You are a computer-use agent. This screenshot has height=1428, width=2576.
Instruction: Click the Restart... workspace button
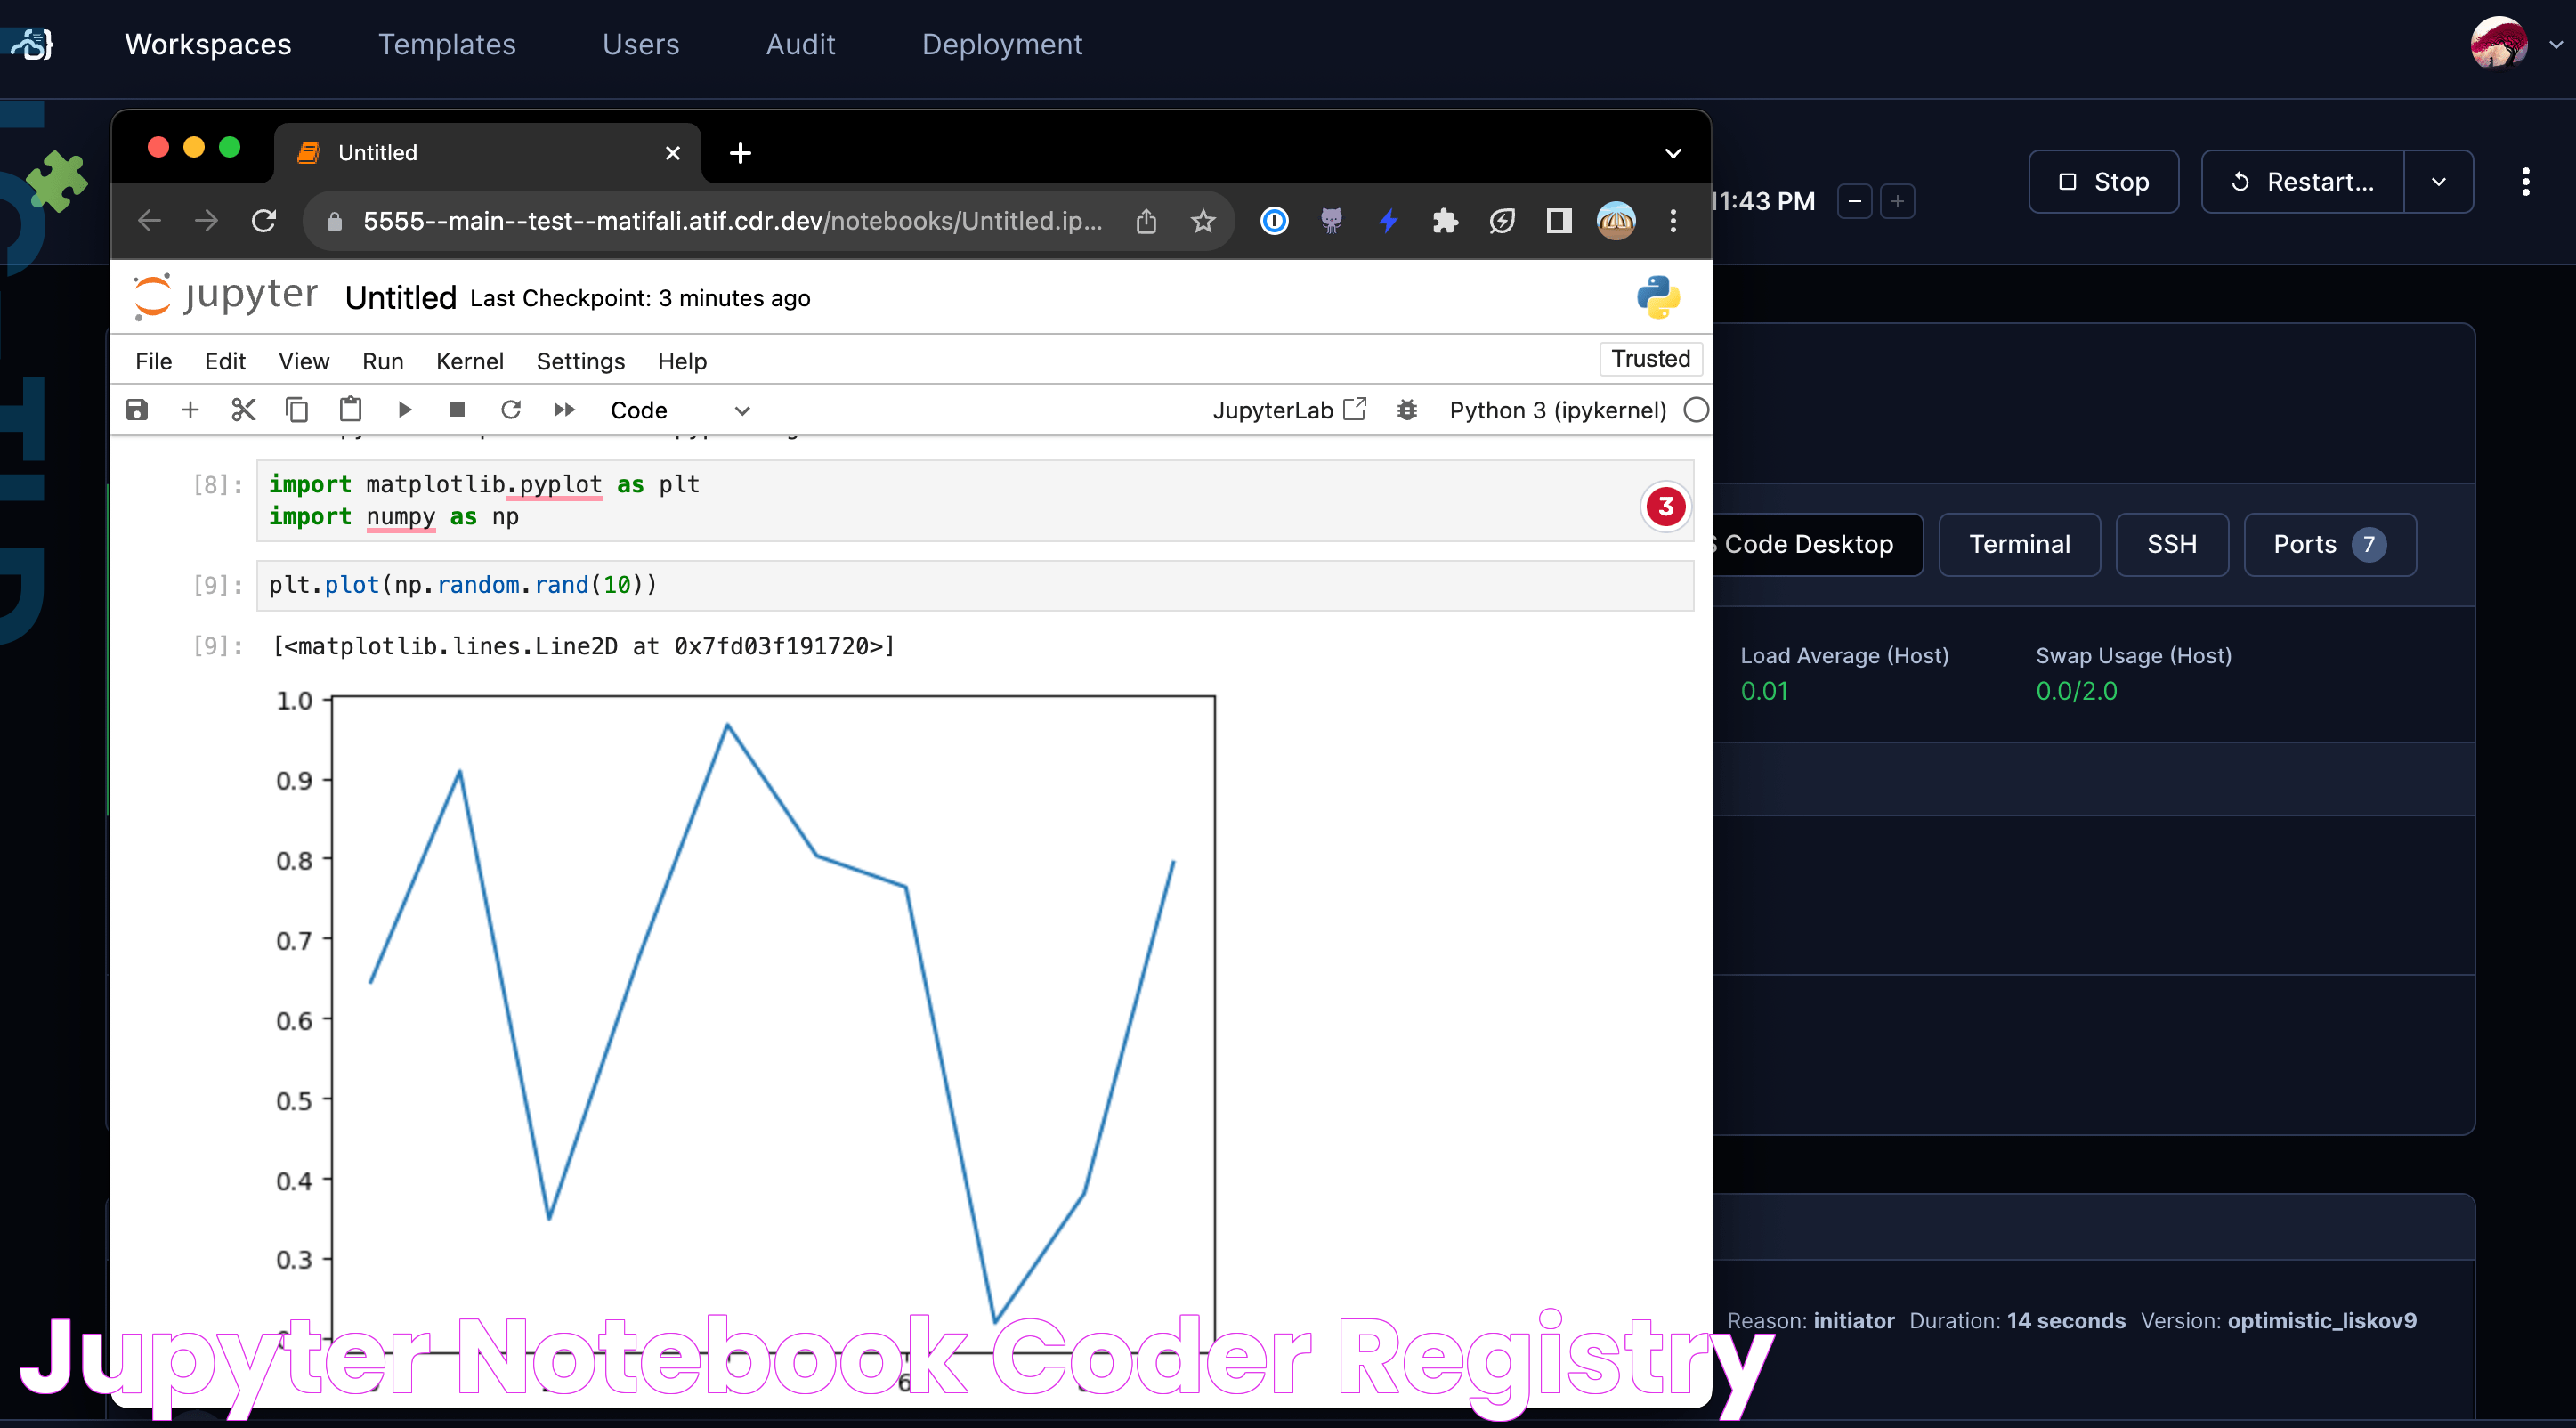(2303, 182)
